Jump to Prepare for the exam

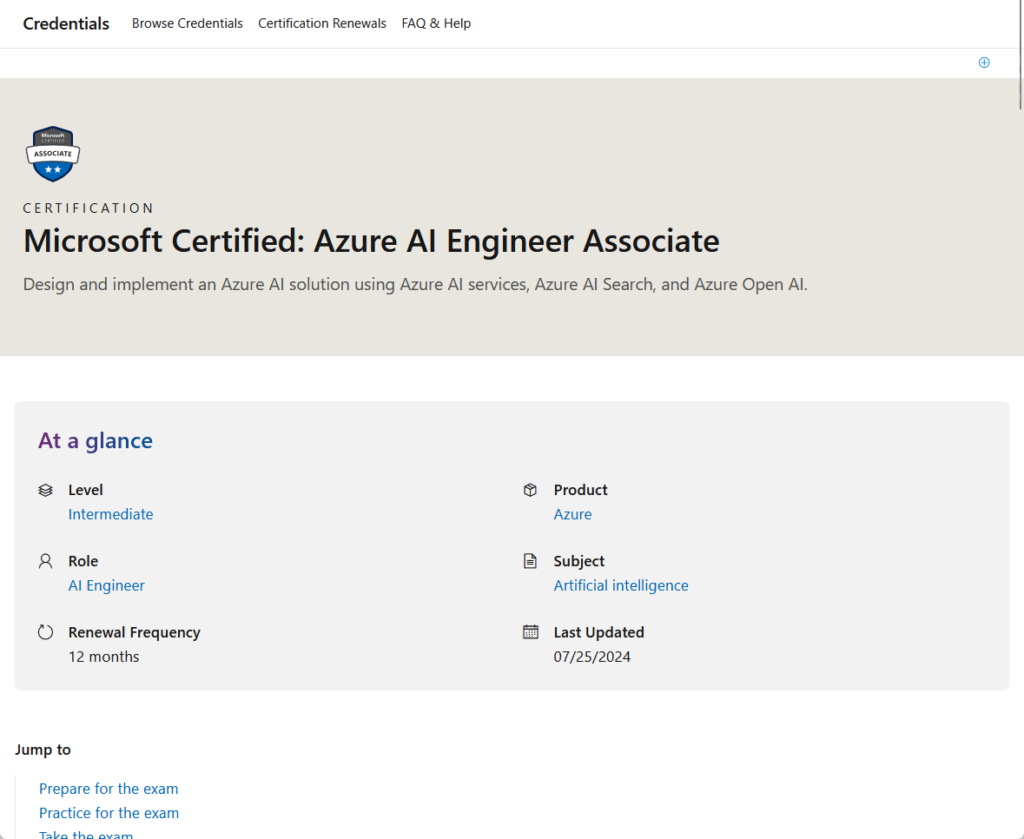[108, 789]
